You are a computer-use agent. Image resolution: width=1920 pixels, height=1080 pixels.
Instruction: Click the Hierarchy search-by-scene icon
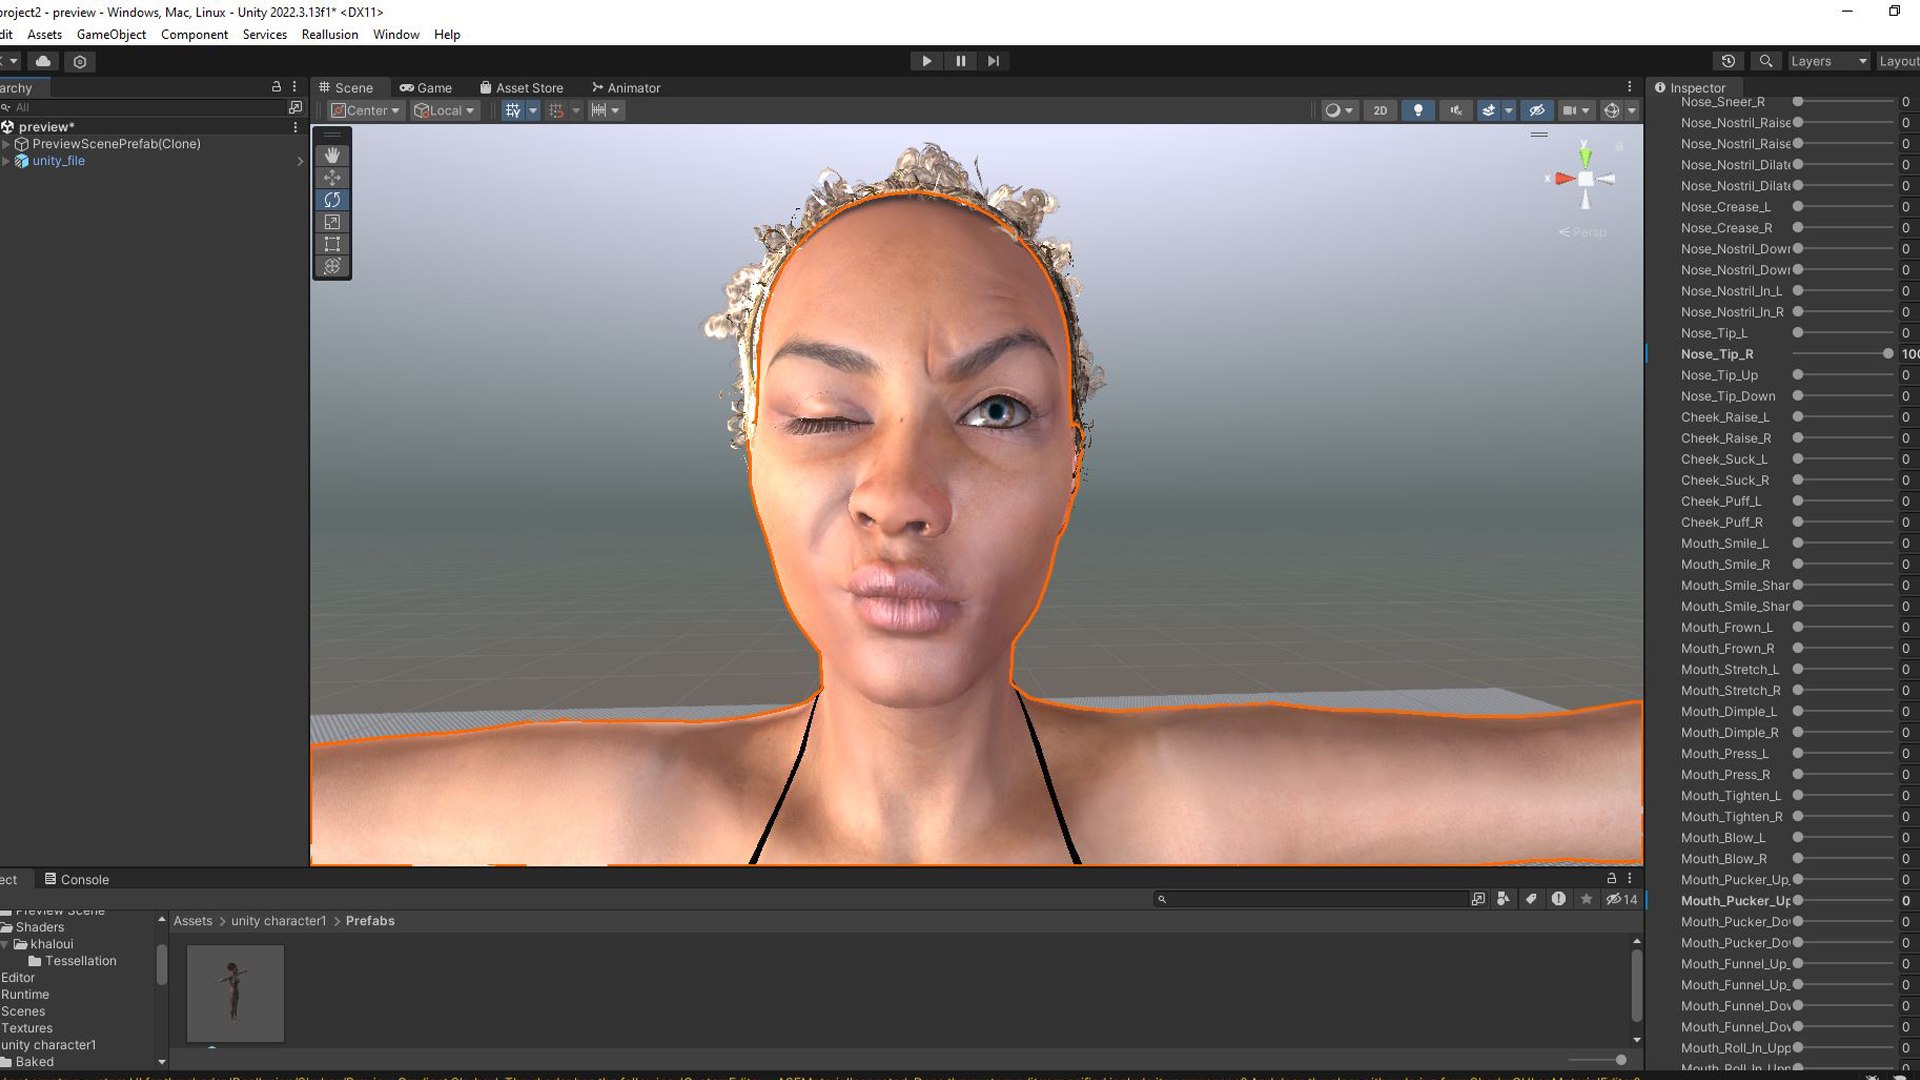coord(295,107)
